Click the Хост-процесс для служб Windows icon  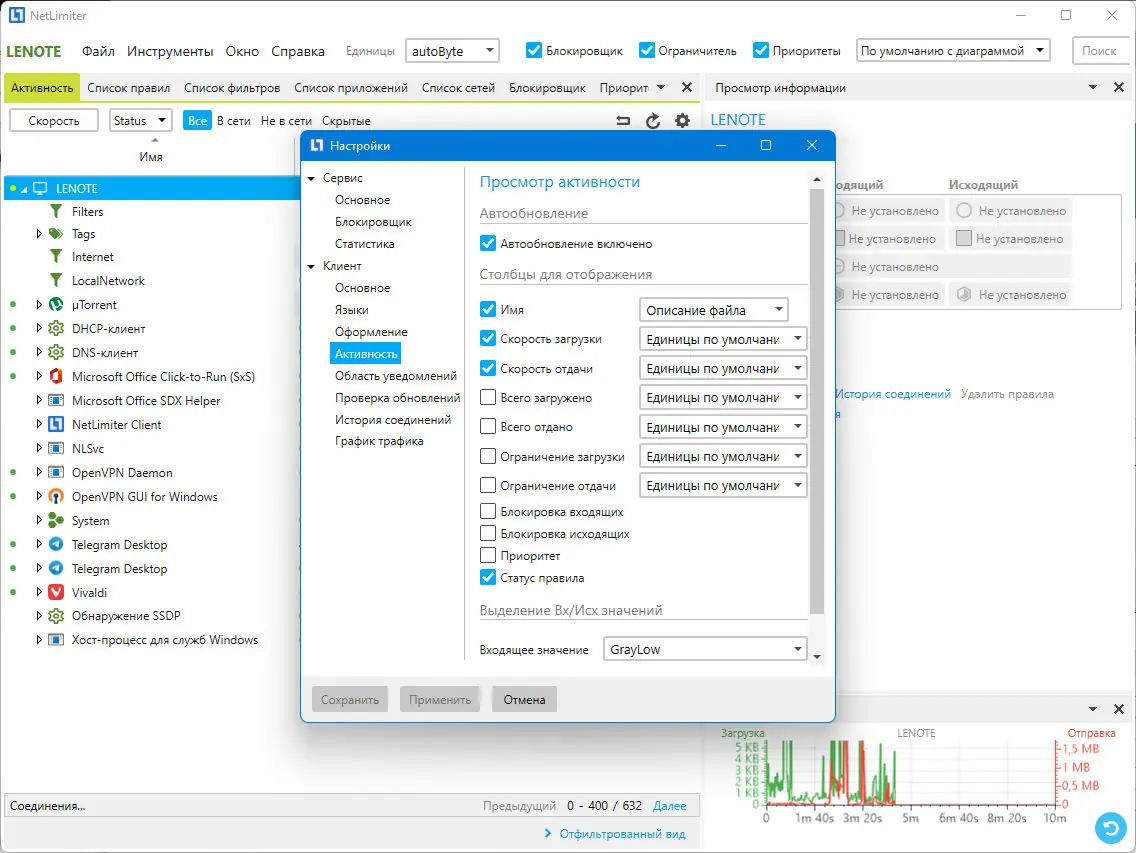tap(56, 640)
